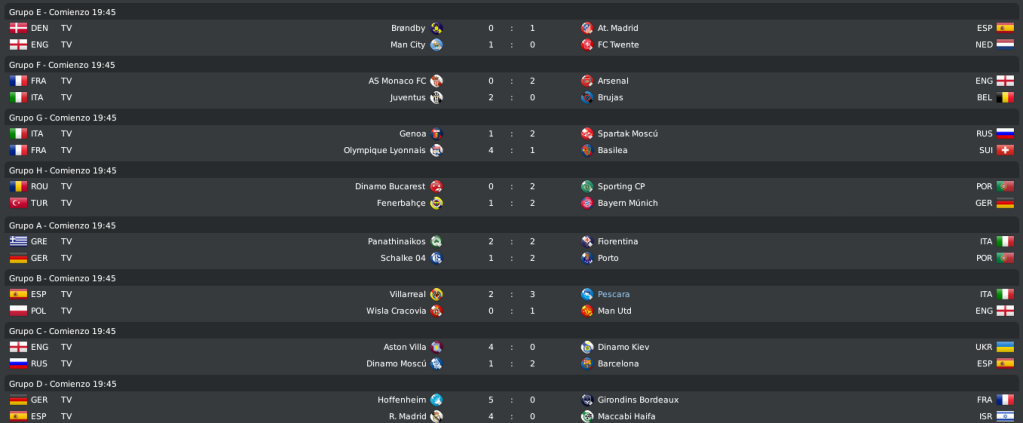Open the Olympique Lyonnais vs Basilea match row
Screen dimensions: 1023x423
pos(512,150)
